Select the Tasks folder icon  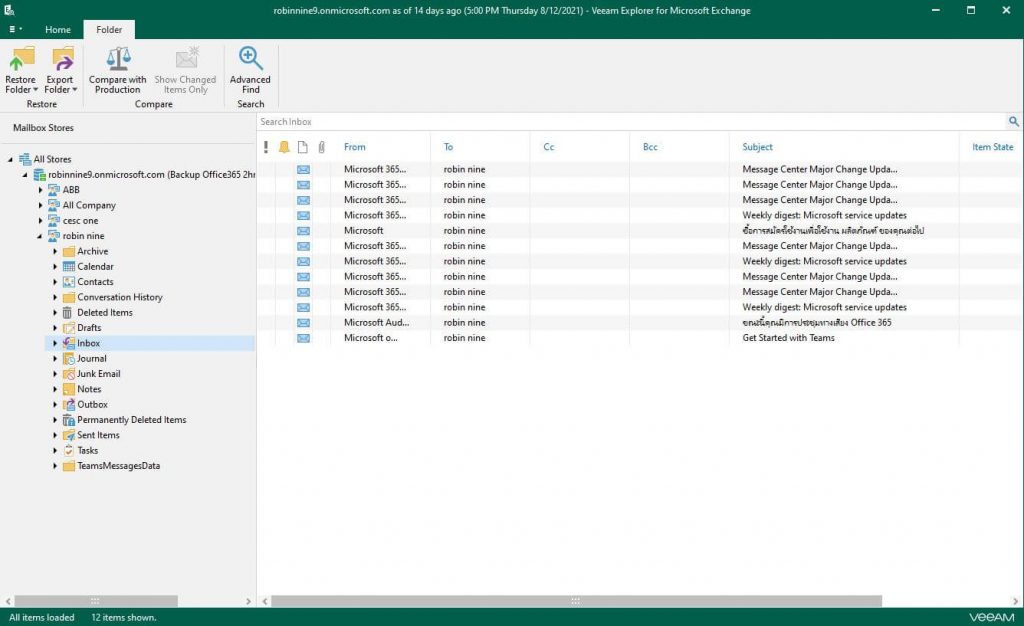coord(69,450)
